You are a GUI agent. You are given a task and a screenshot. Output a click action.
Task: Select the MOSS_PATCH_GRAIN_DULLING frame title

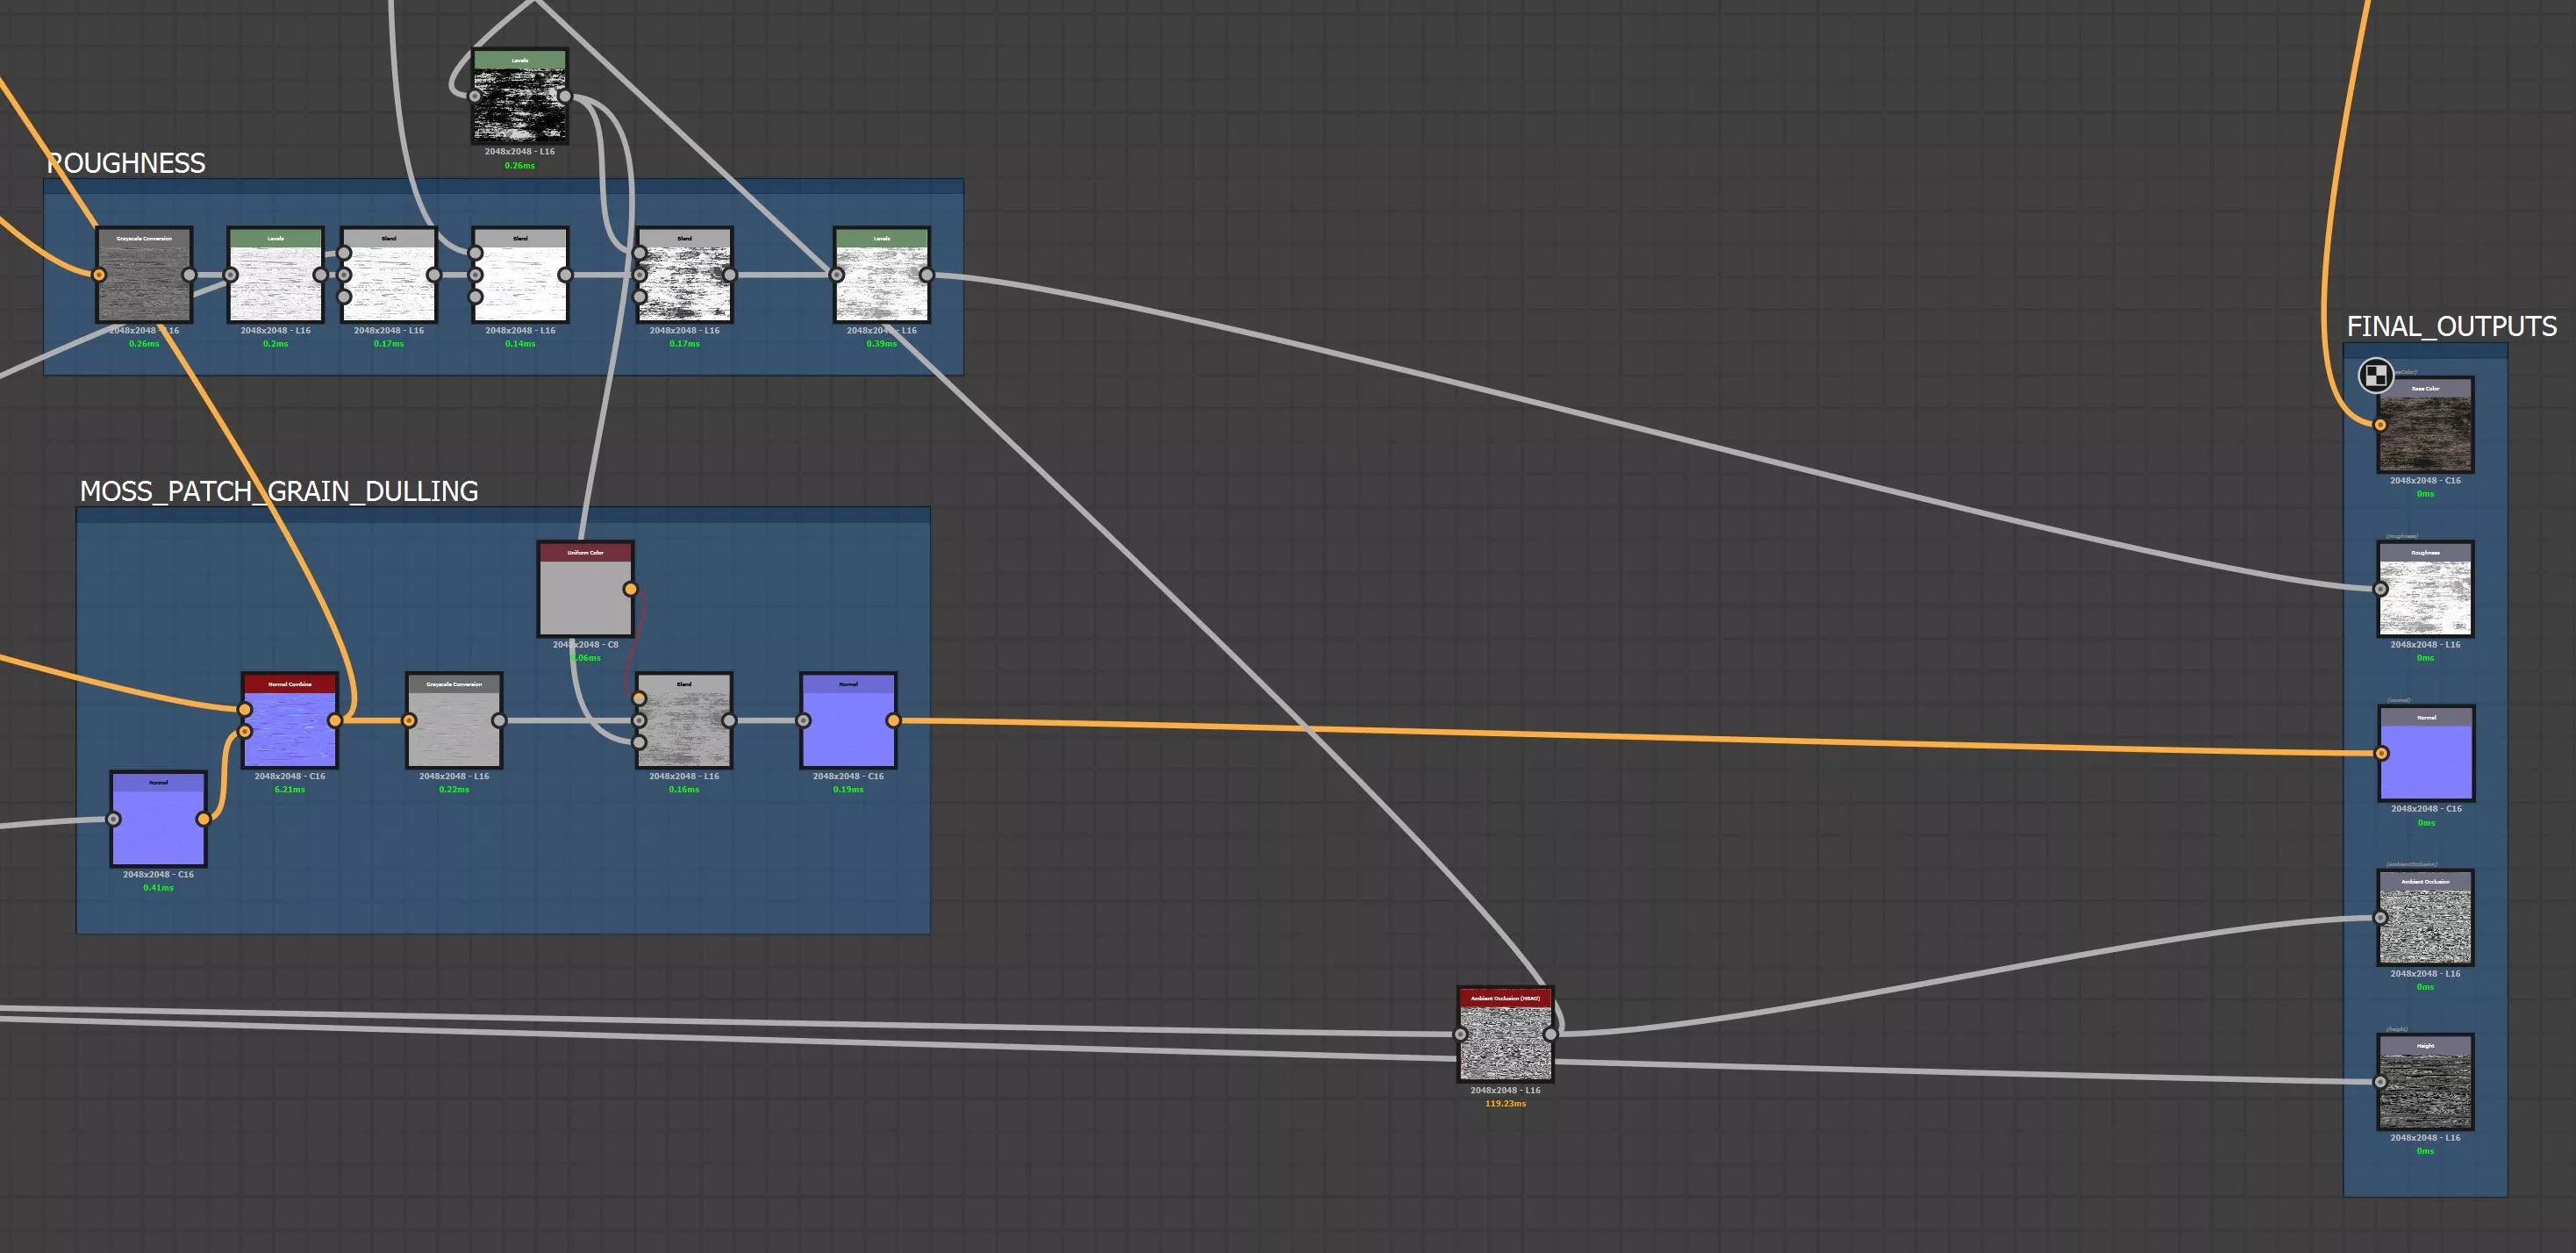(278, 491)
